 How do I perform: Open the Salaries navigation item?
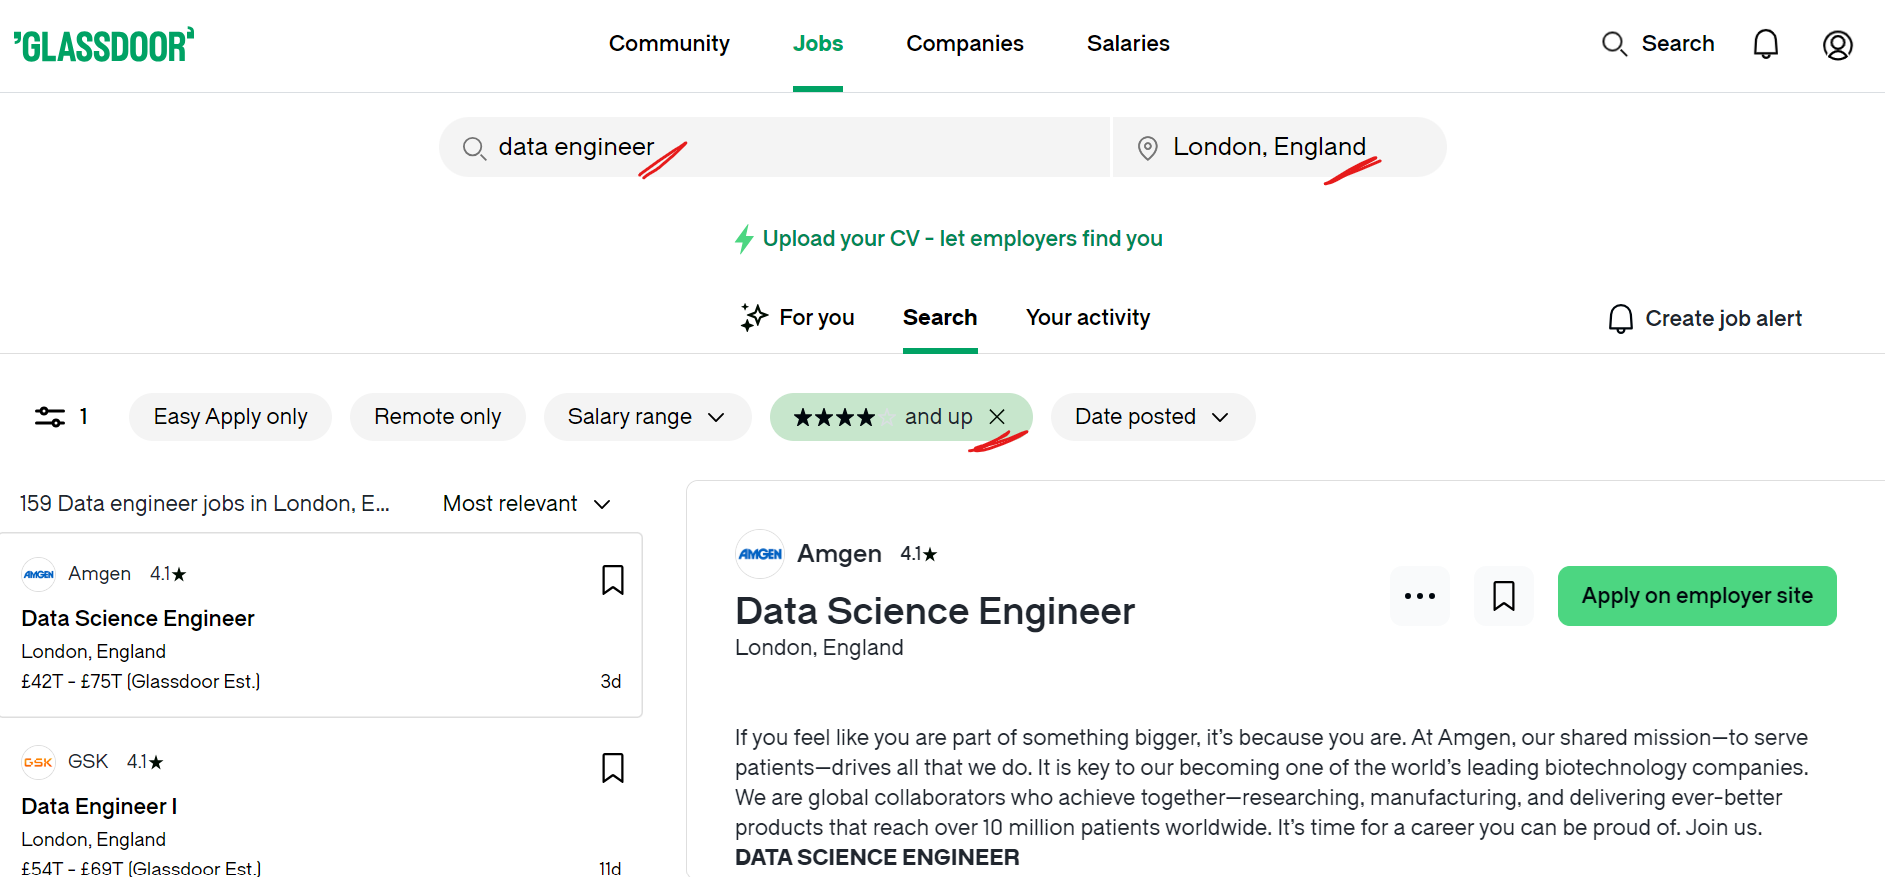tap(1128, 44)
